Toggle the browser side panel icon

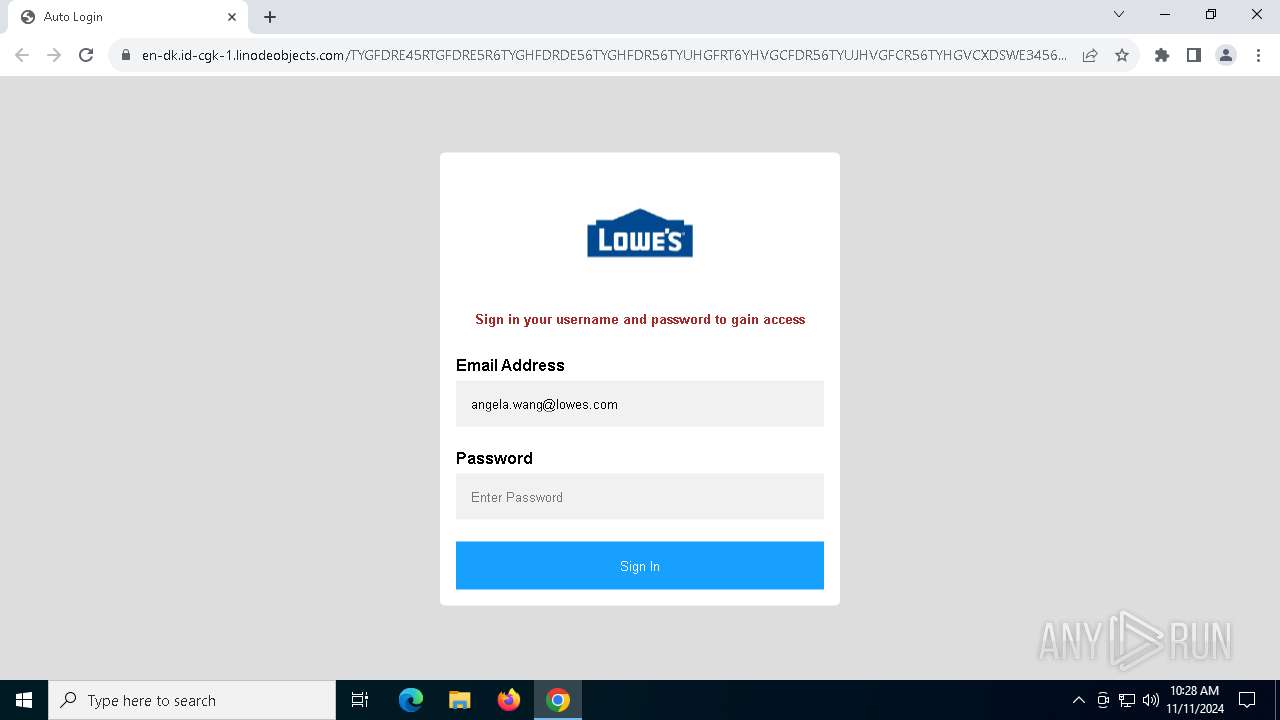(x=1194, y=55)
